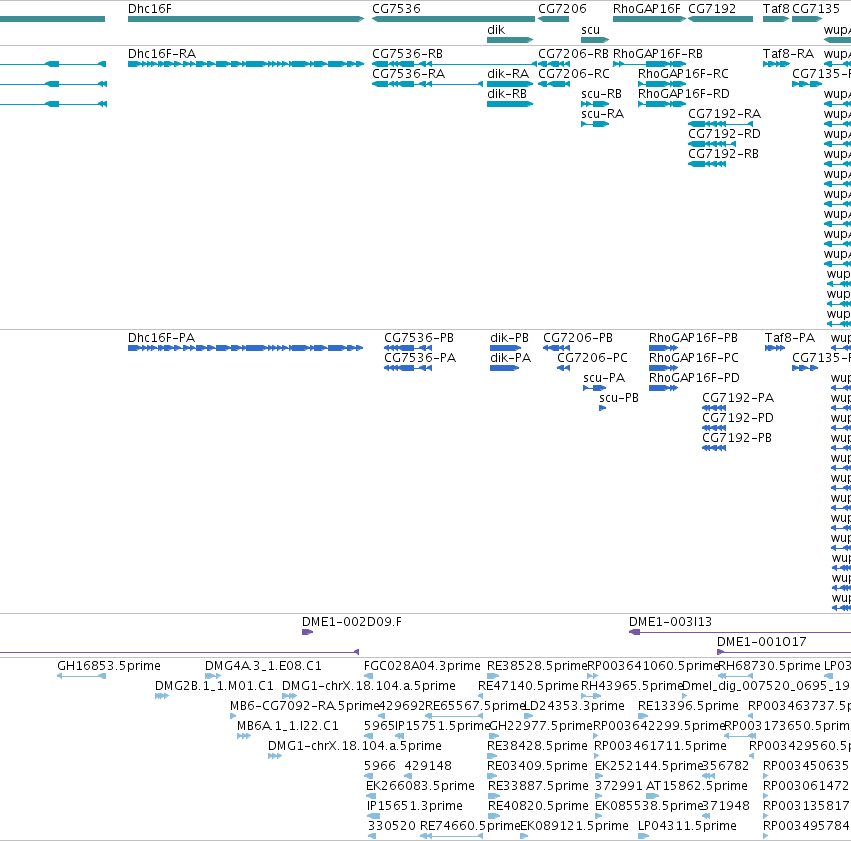Select the Taf8-PA protein label

[x=790, y=338]
